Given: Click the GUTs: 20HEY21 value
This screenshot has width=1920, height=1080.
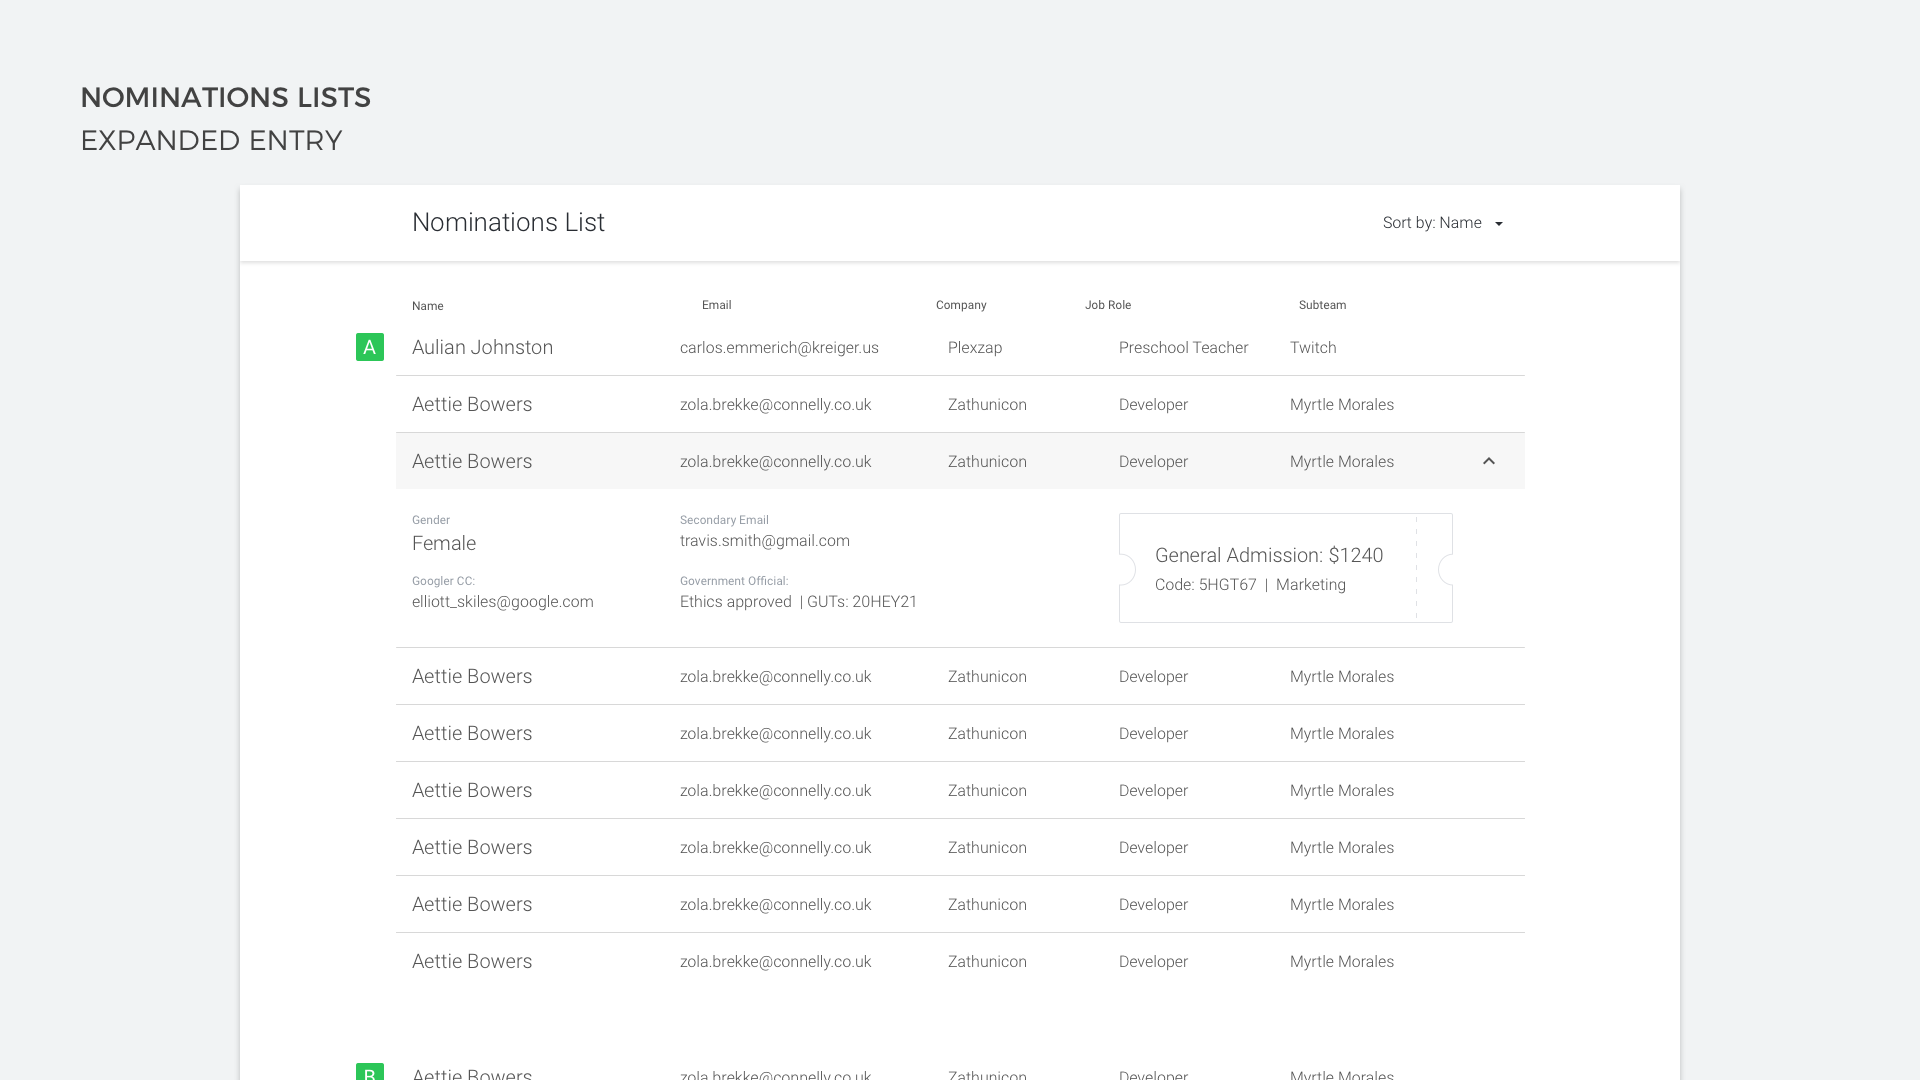Looking at the screenshot, I should click(x=862, y=602).
